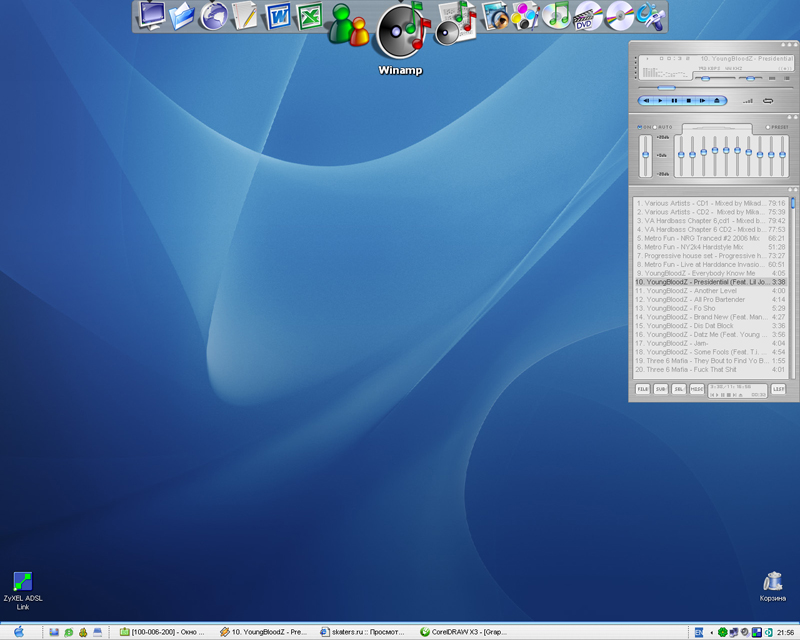Open Winamp from the dock
Viewport: 800px width, 640px height.
(399, 30)
